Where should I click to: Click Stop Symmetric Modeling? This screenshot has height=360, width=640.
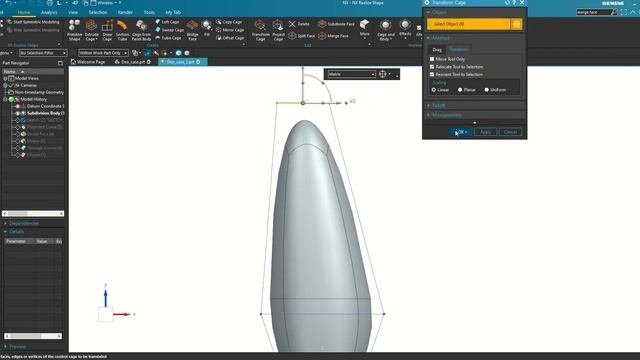[x=33, y=30]
